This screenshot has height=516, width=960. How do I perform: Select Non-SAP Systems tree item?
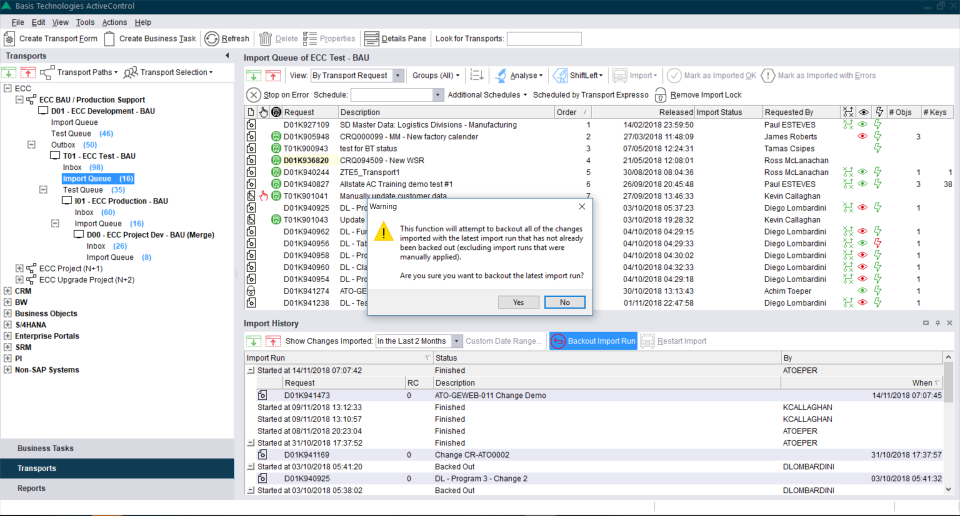[x=47, y=370]
